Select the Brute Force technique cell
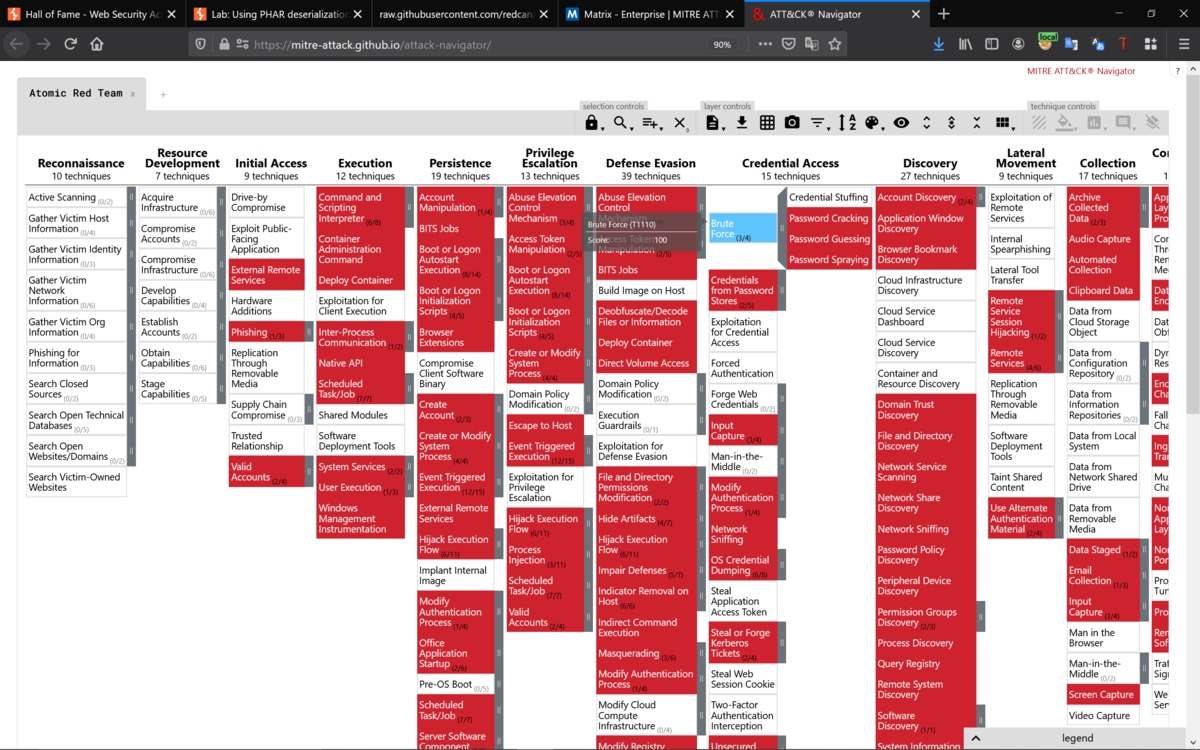Screen dimensions: 1200x750 point(742,228)
